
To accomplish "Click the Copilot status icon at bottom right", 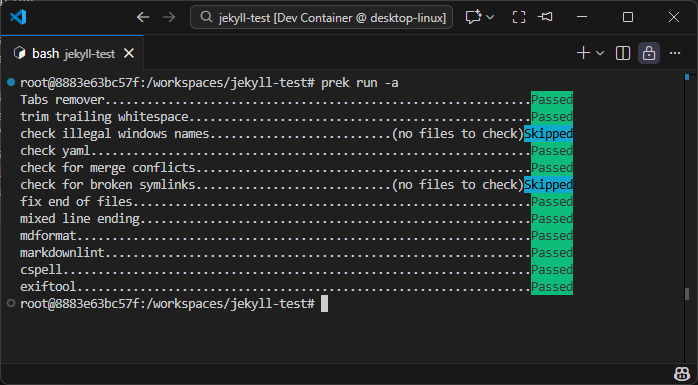I will pos(682,373).
